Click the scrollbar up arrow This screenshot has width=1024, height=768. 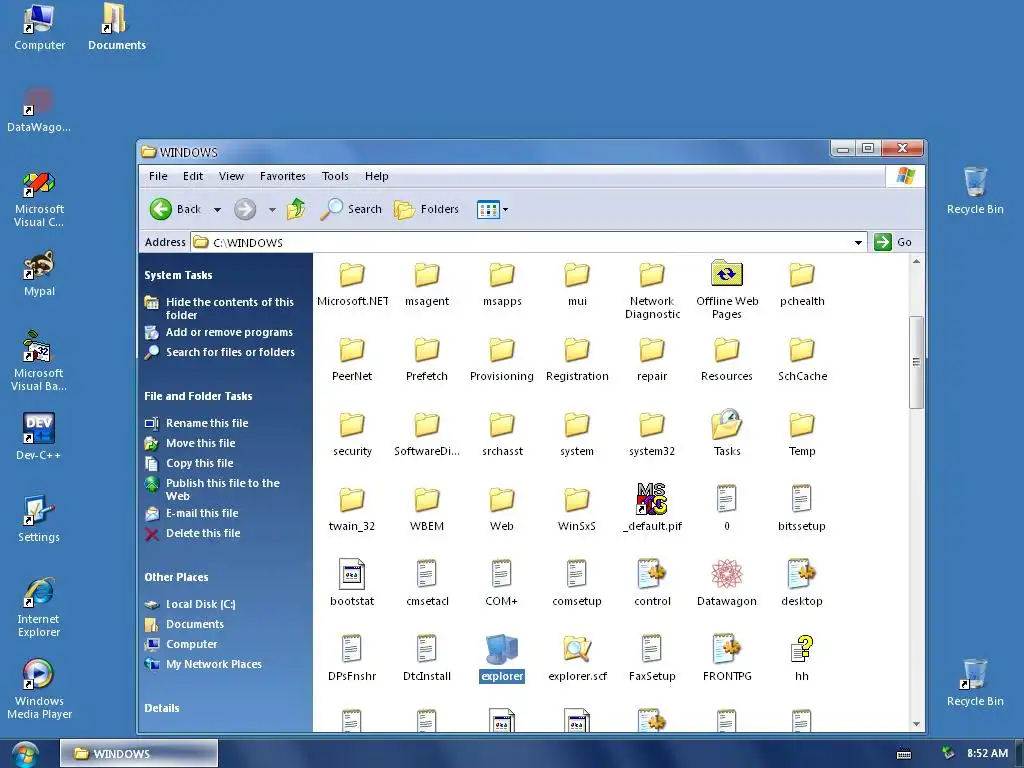point(916,261)
